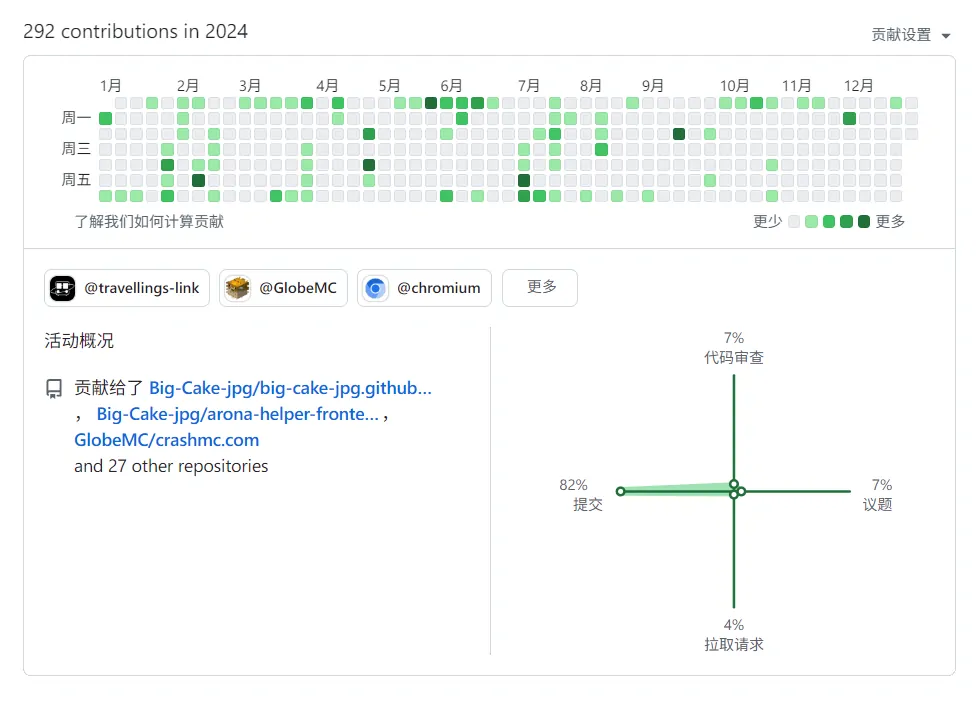
Task: Open Big-Cake-jpg/arona-helper-fronte... repository link
Action: point(238,414)
